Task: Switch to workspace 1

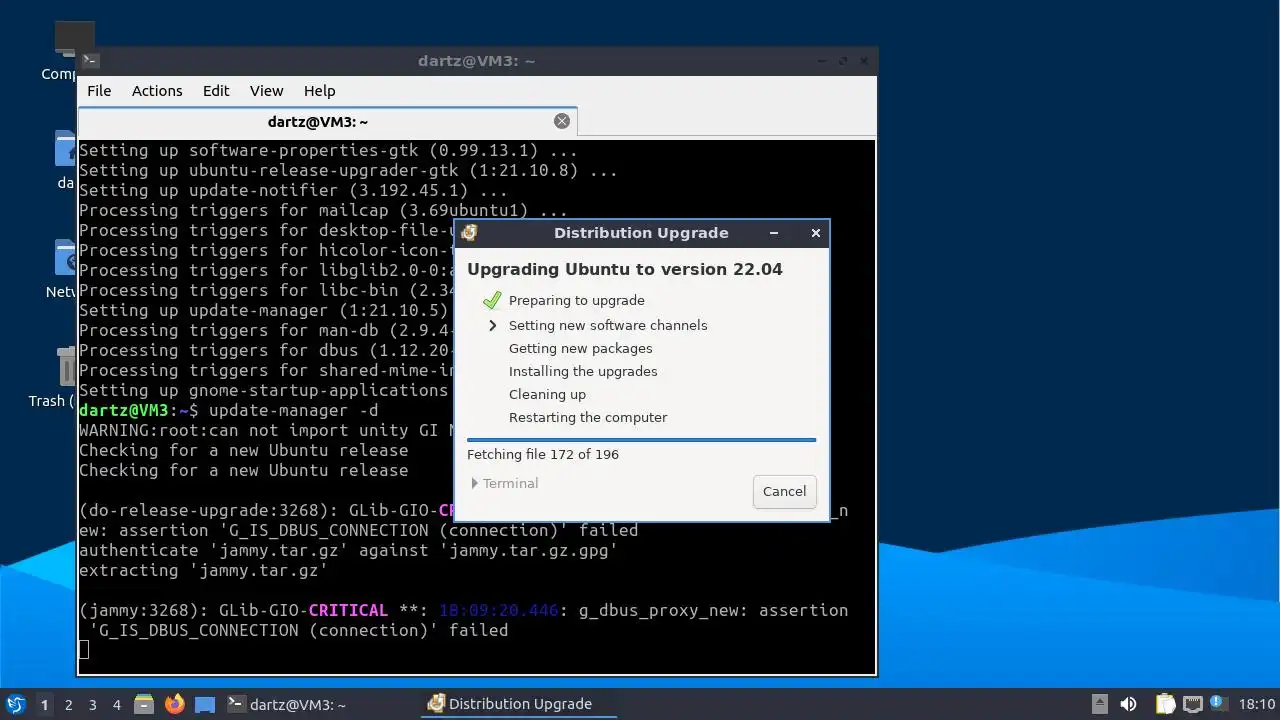Action: [x=44, y=704]
